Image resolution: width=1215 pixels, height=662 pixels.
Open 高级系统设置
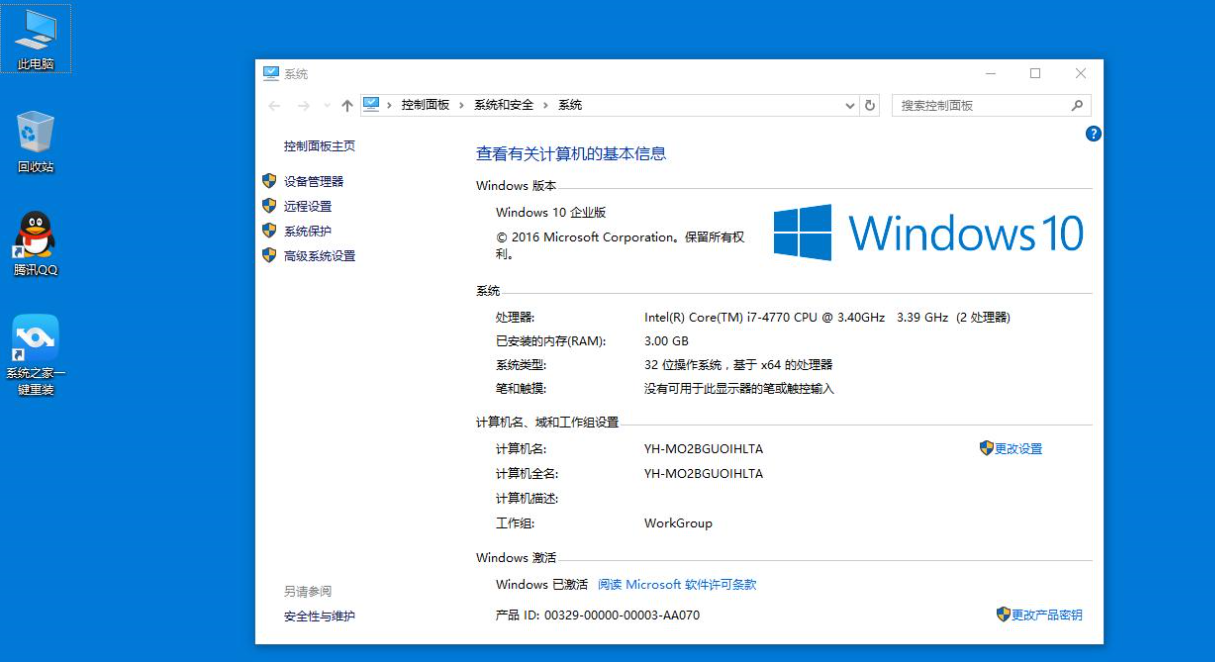click(x=318, y=255)
